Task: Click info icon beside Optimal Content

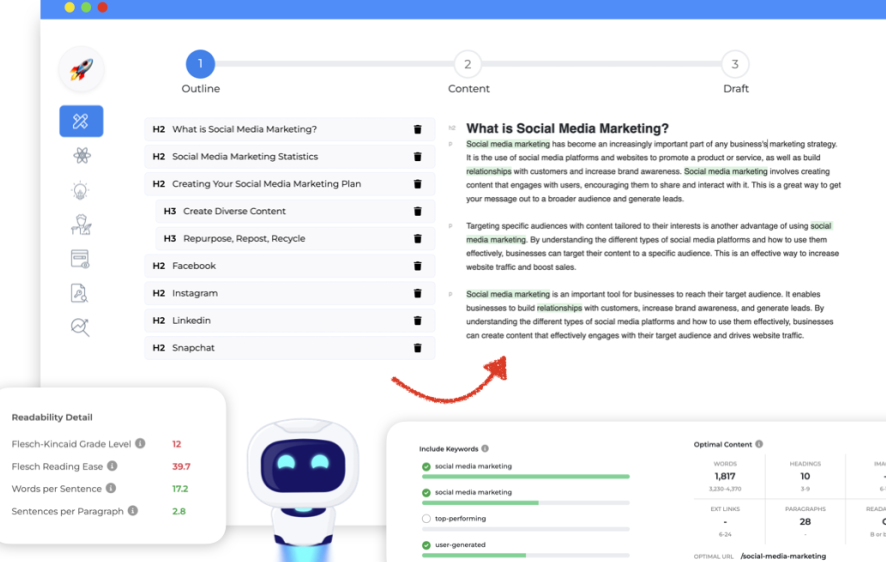Action: (x=759, y=444)
